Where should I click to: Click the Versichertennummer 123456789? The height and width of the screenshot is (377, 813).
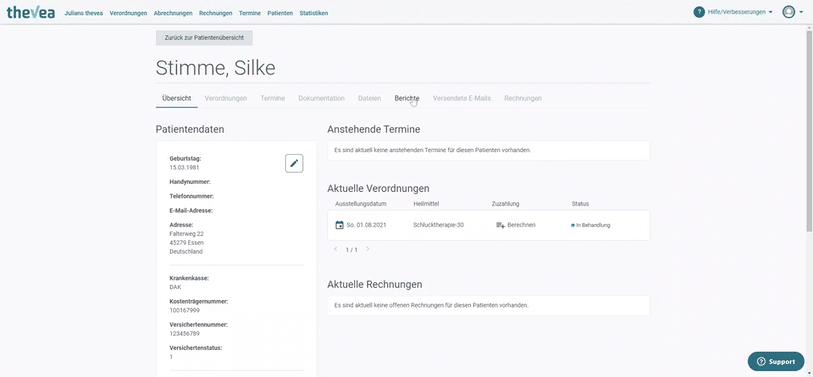click(184, 333)
